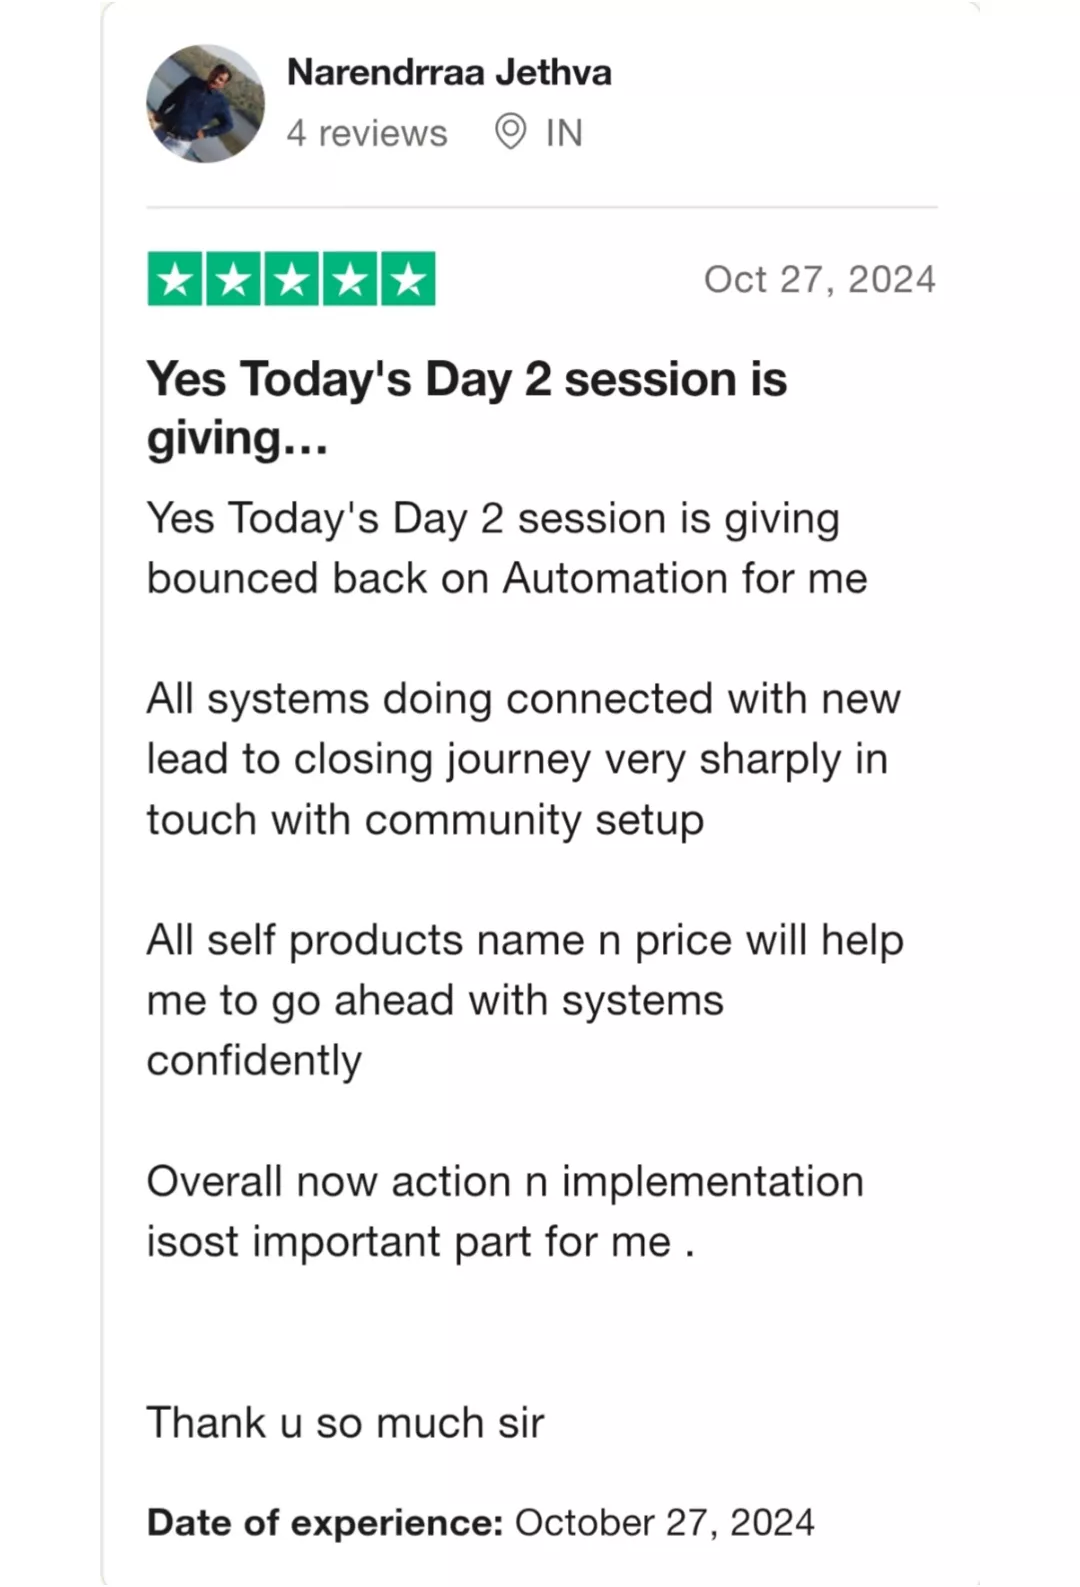Click the fourth green rating star
Image resolution: width=1080 pixels, height=1587 pixels.
click(349, 279)
